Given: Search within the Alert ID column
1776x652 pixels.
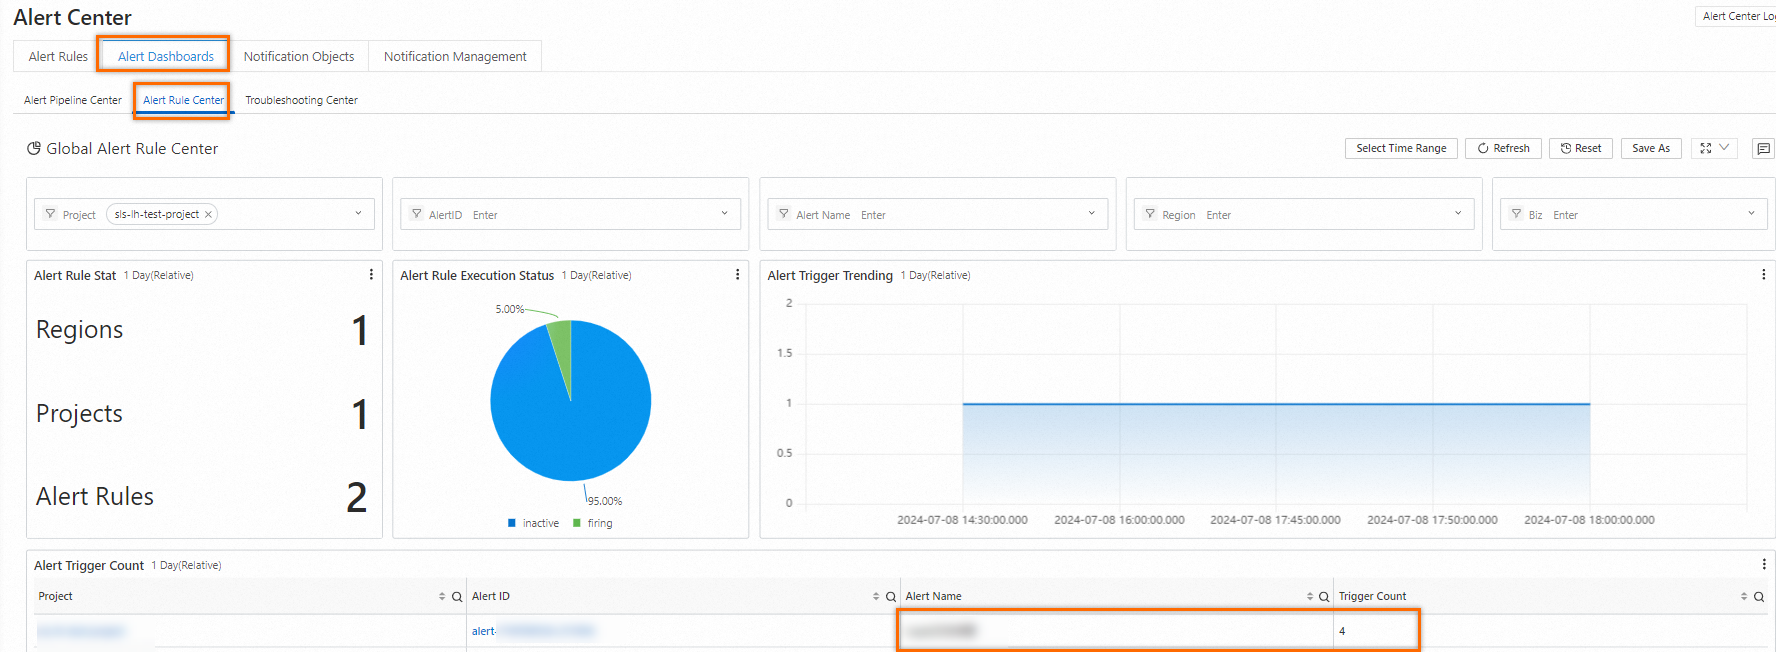Looking at the screenshot, I should coord(891,597).
